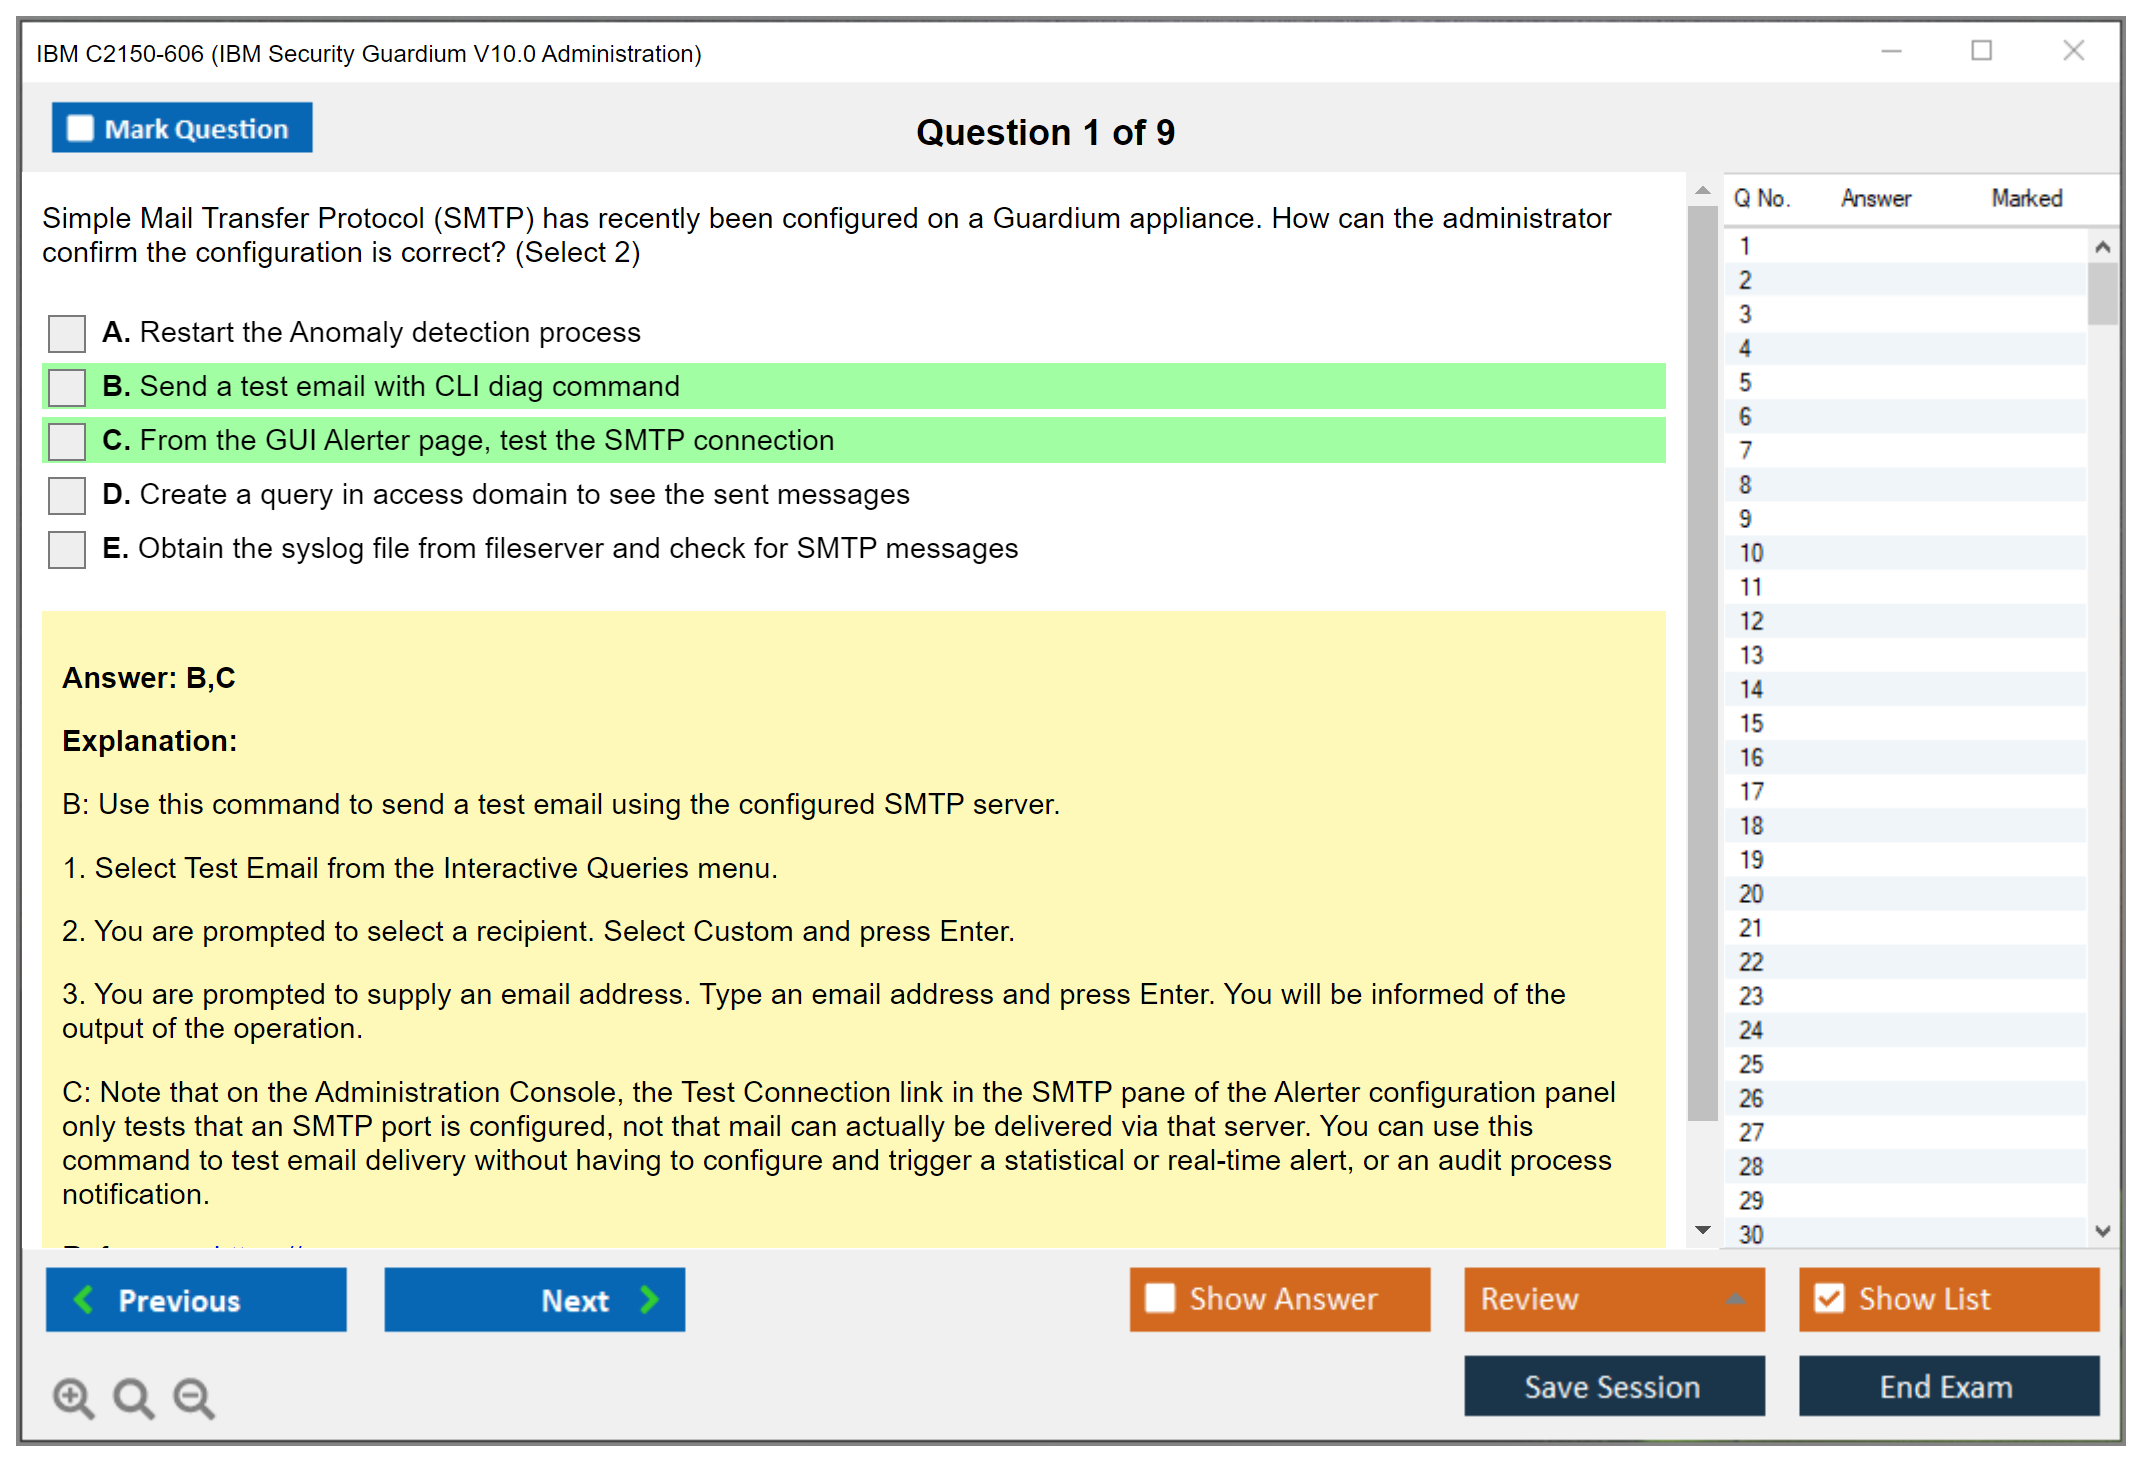Toggle the Mark Question checkbox
The image size is (2150, 1470).
click(80, 129)
